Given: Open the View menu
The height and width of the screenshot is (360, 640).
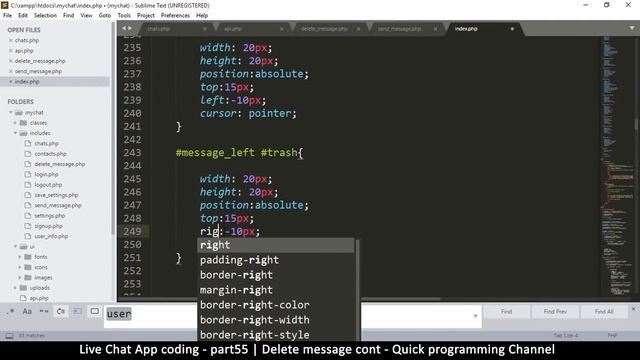Looking at the screenshot, I should (86, 16).
